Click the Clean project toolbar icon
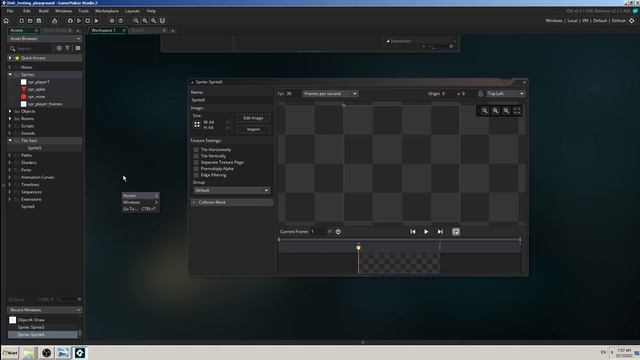640x360 pixels. click(97, 21)
